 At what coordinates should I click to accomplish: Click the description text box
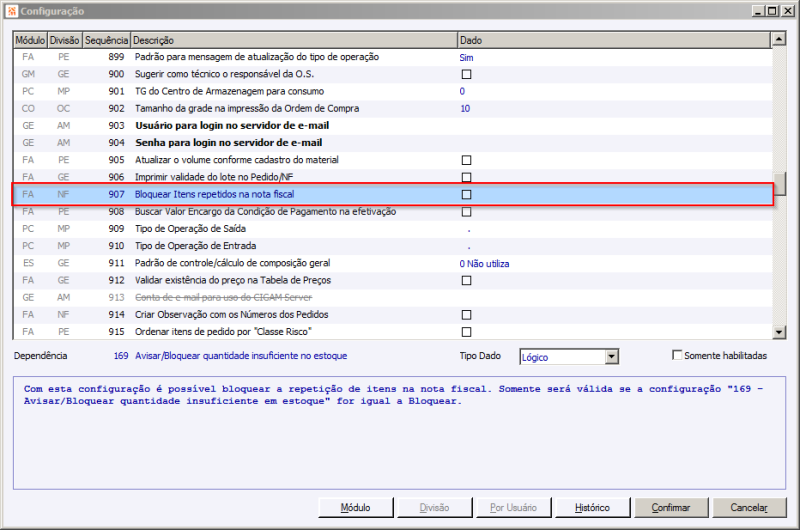coord(399,433)
